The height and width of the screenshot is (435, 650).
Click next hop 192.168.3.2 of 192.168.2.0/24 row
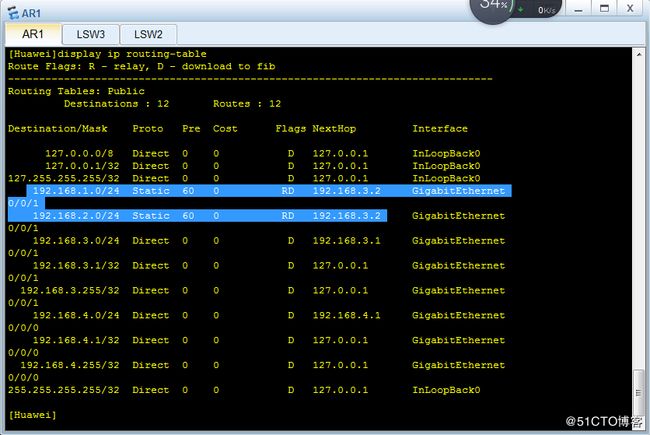tap(347, 216)
